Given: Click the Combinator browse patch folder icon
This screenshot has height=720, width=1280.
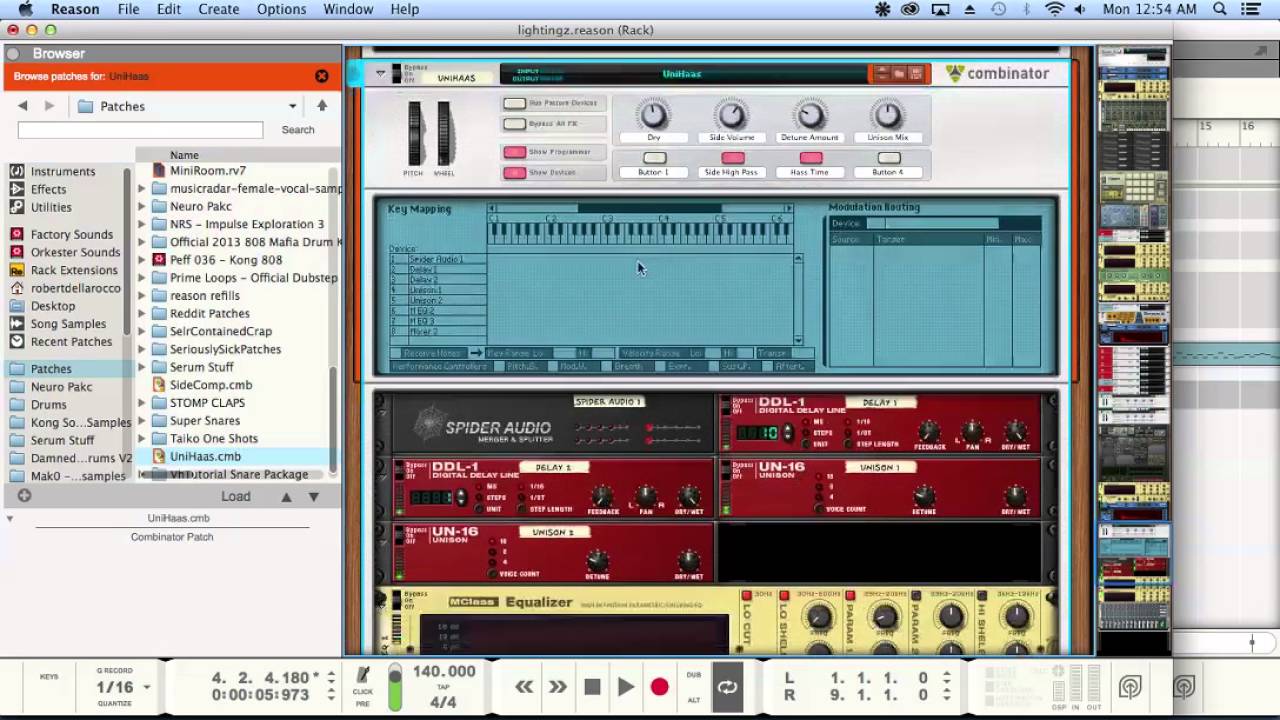Looking at the screenshot, I should click(898, 74).
